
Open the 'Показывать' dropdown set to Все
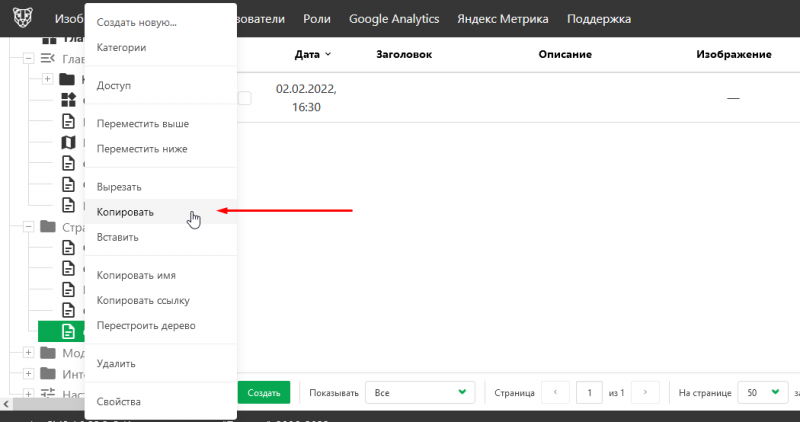click(419, 393)
